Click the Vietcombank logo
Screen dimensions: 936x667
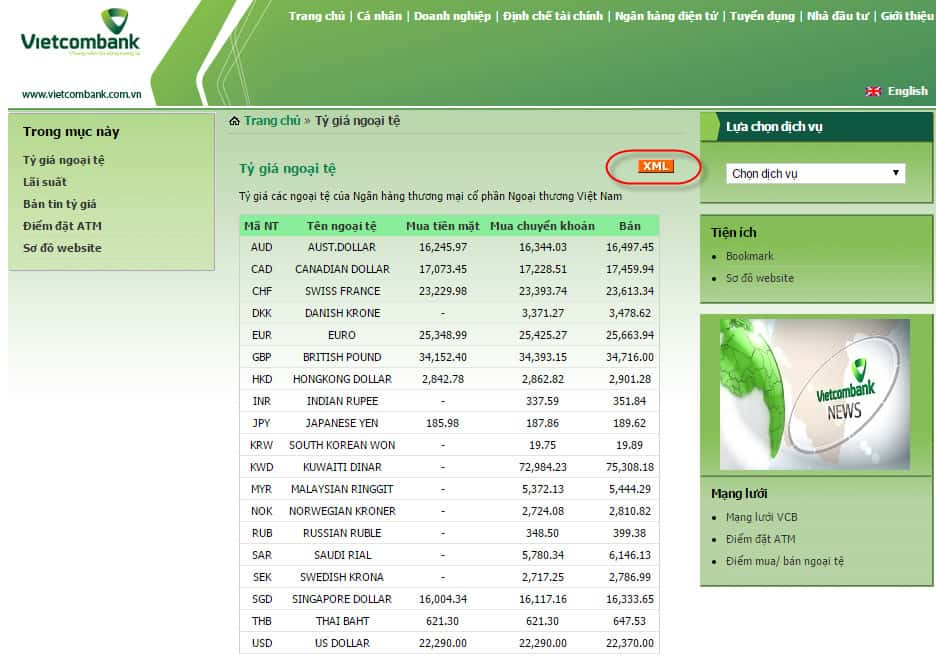tap(81, 31)
